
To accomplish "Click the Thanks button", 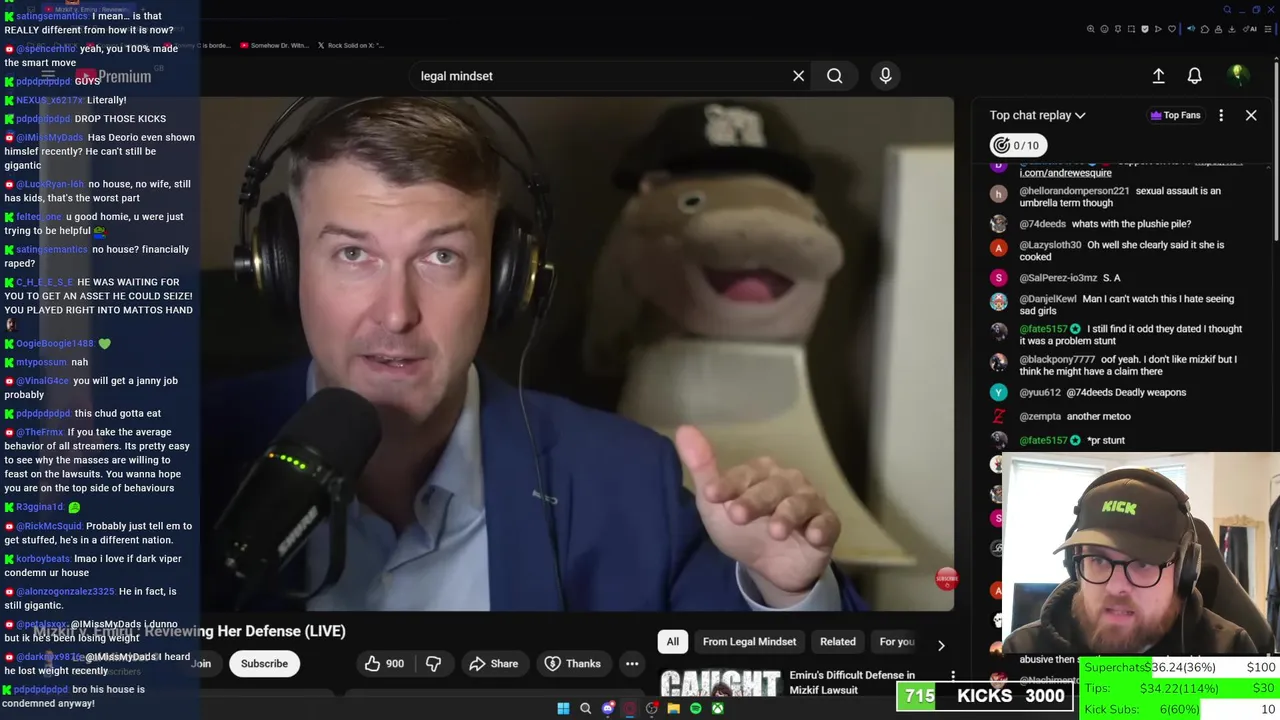I will pyautogui.click(x=572, y=663).
